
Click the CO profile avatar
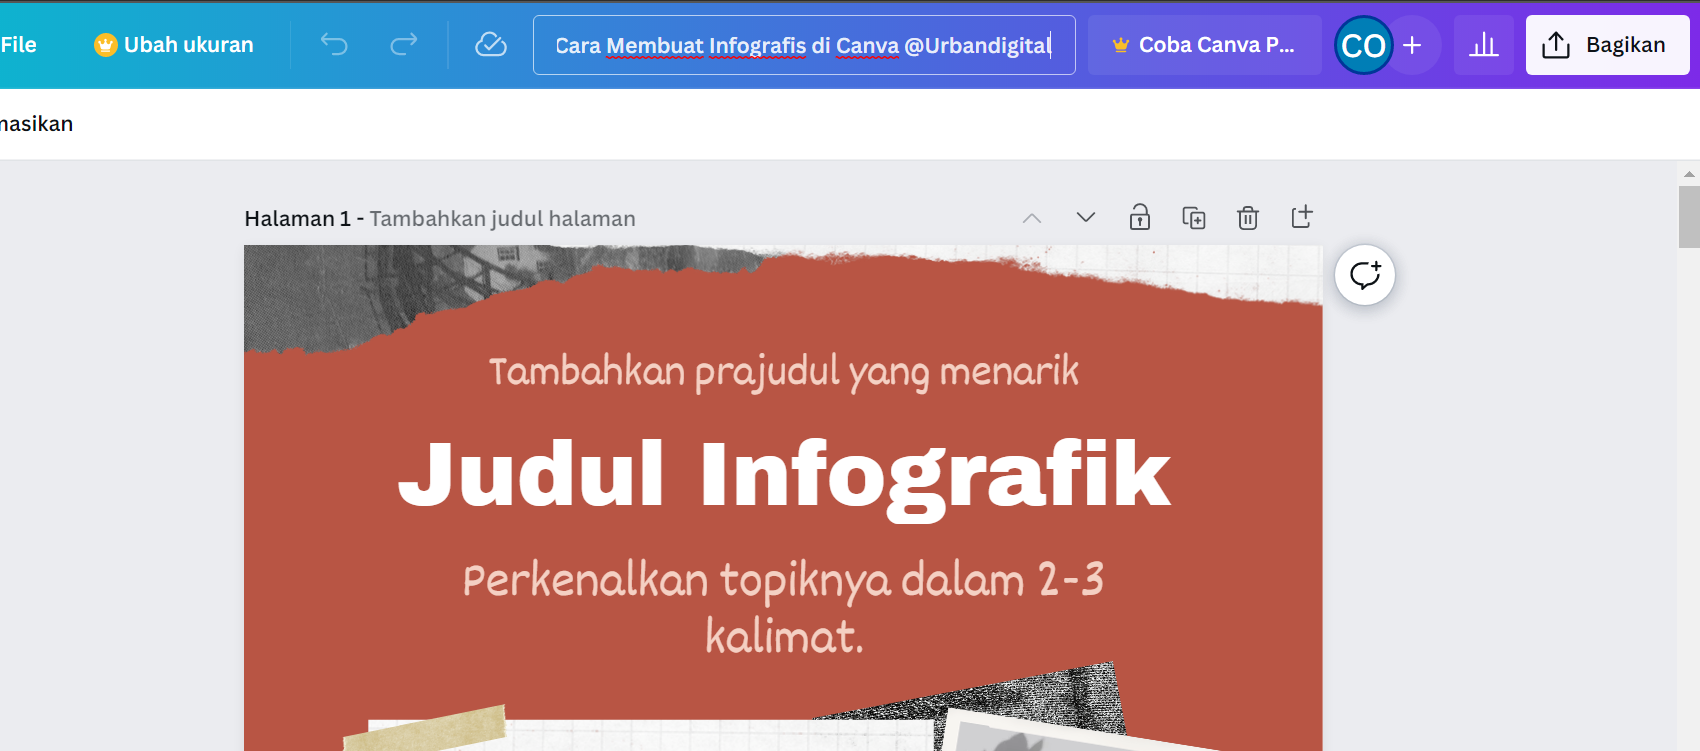click(1363, 45)
